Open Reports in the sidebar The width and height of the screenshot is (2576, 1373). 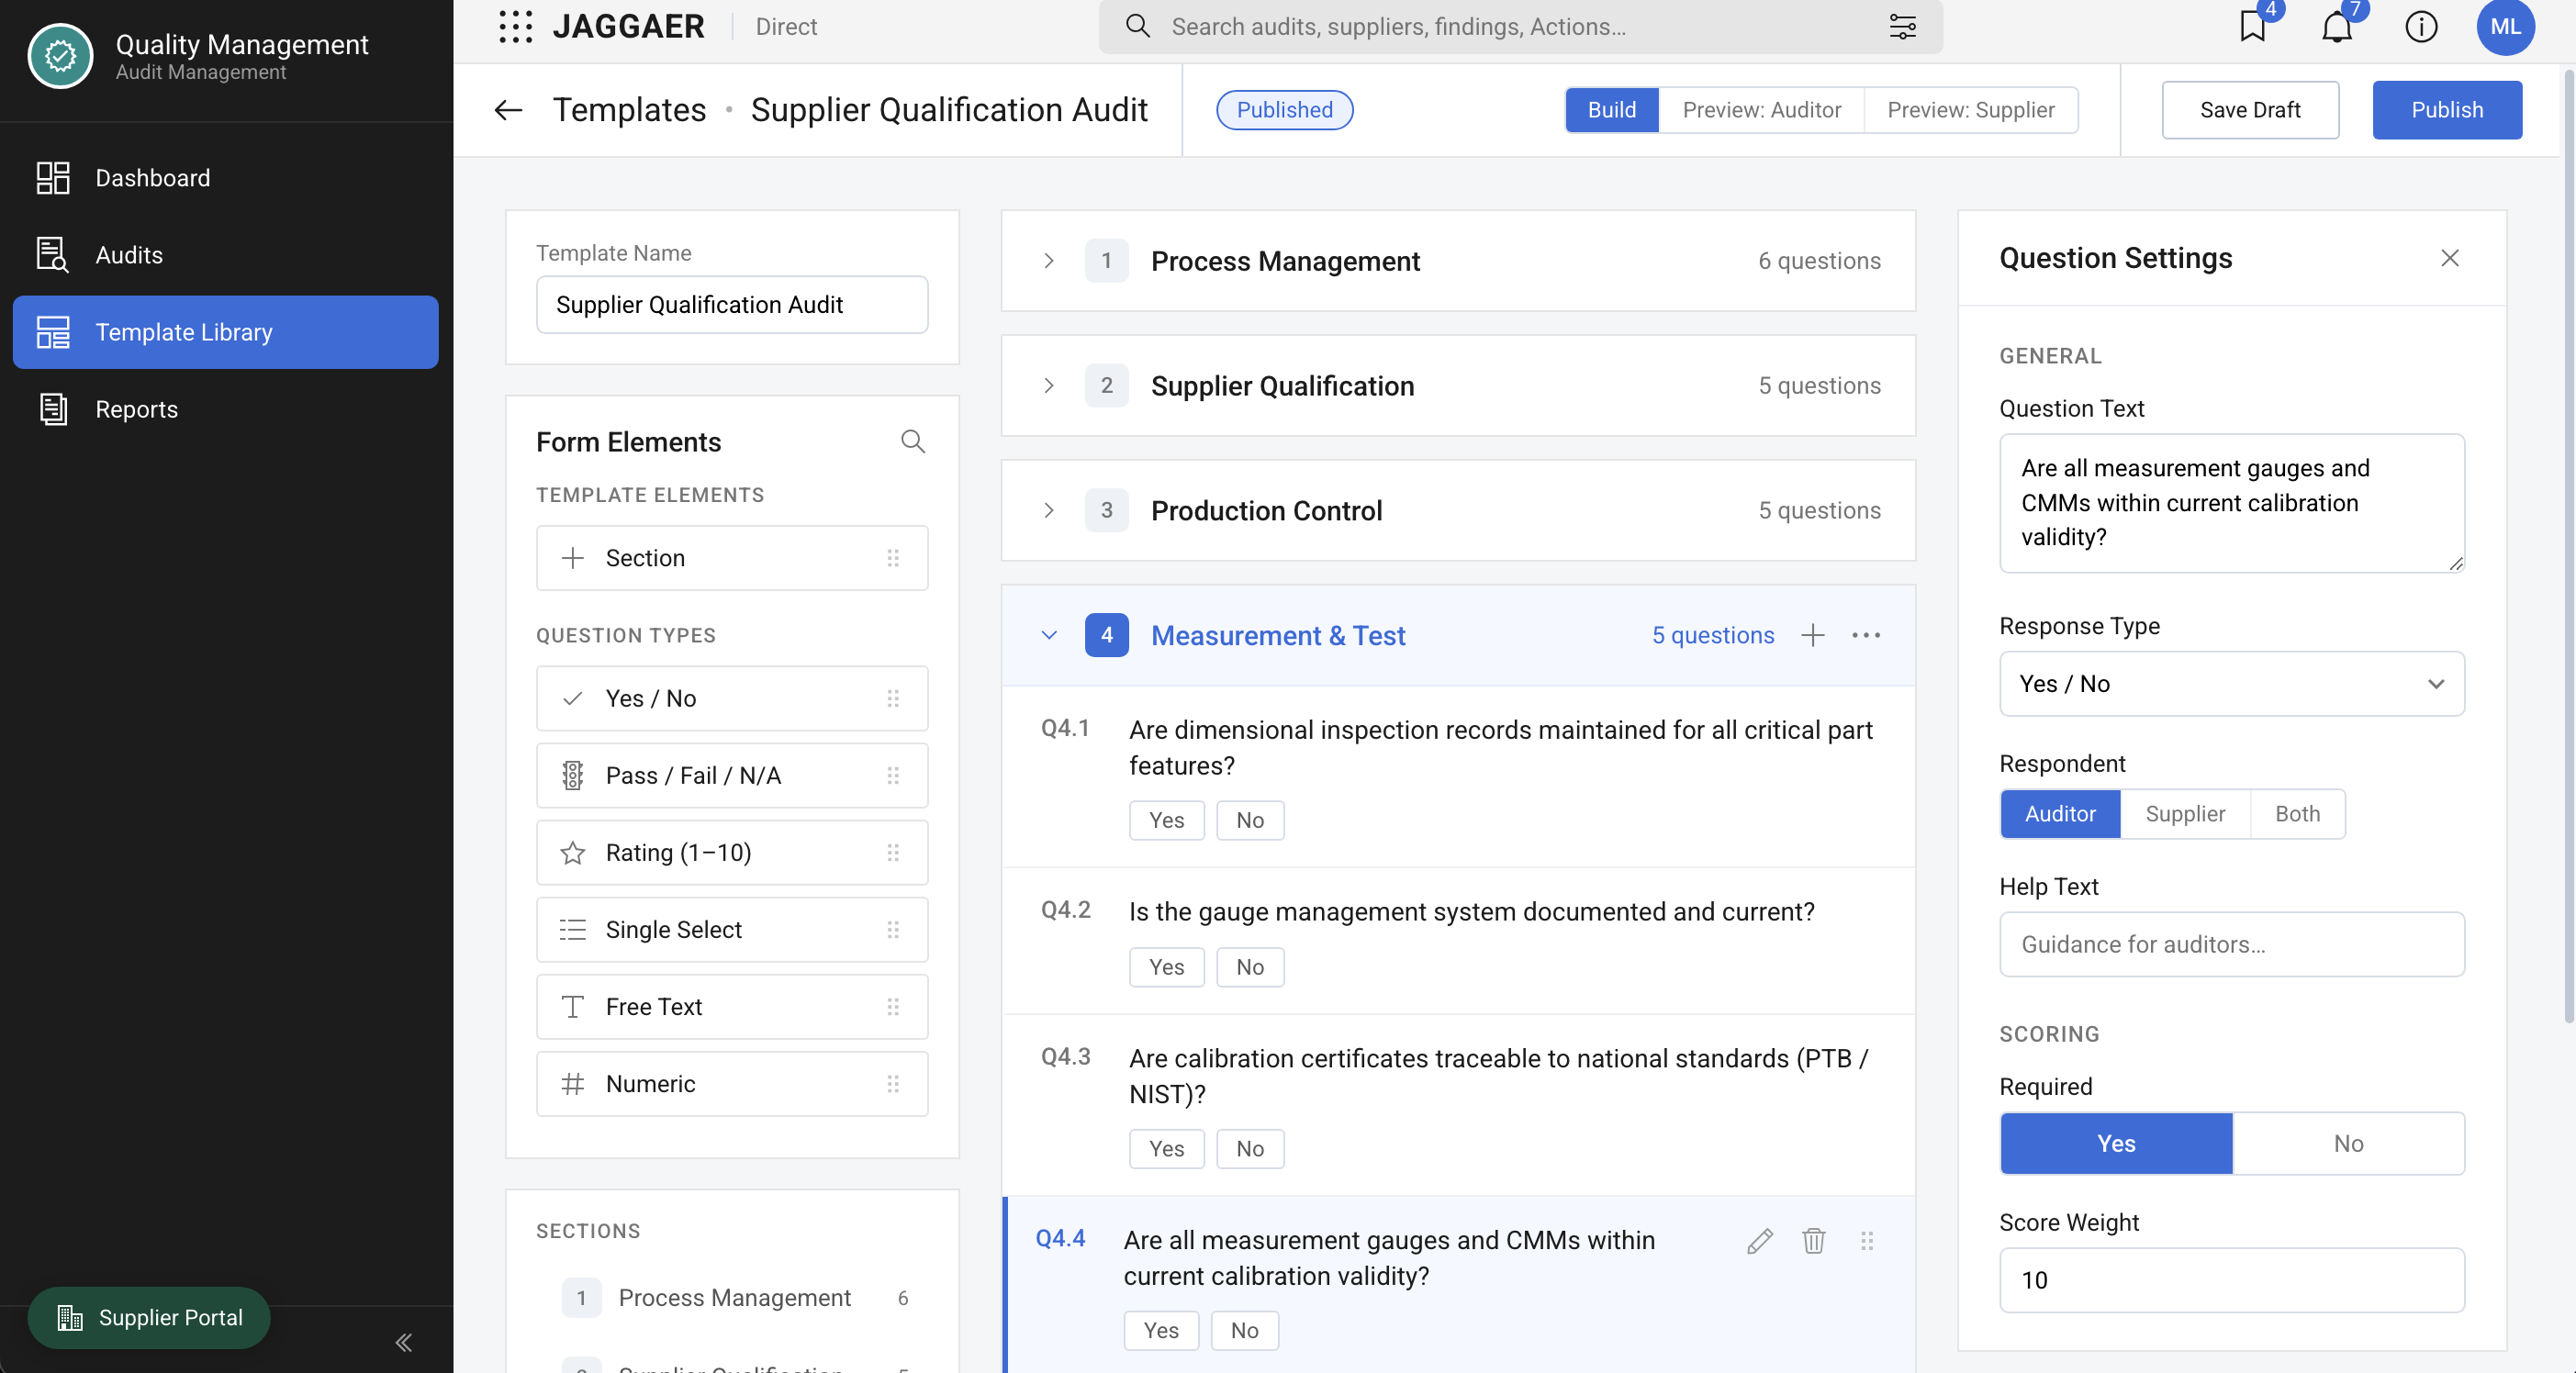pyautogui.click(x=225, y=409)
